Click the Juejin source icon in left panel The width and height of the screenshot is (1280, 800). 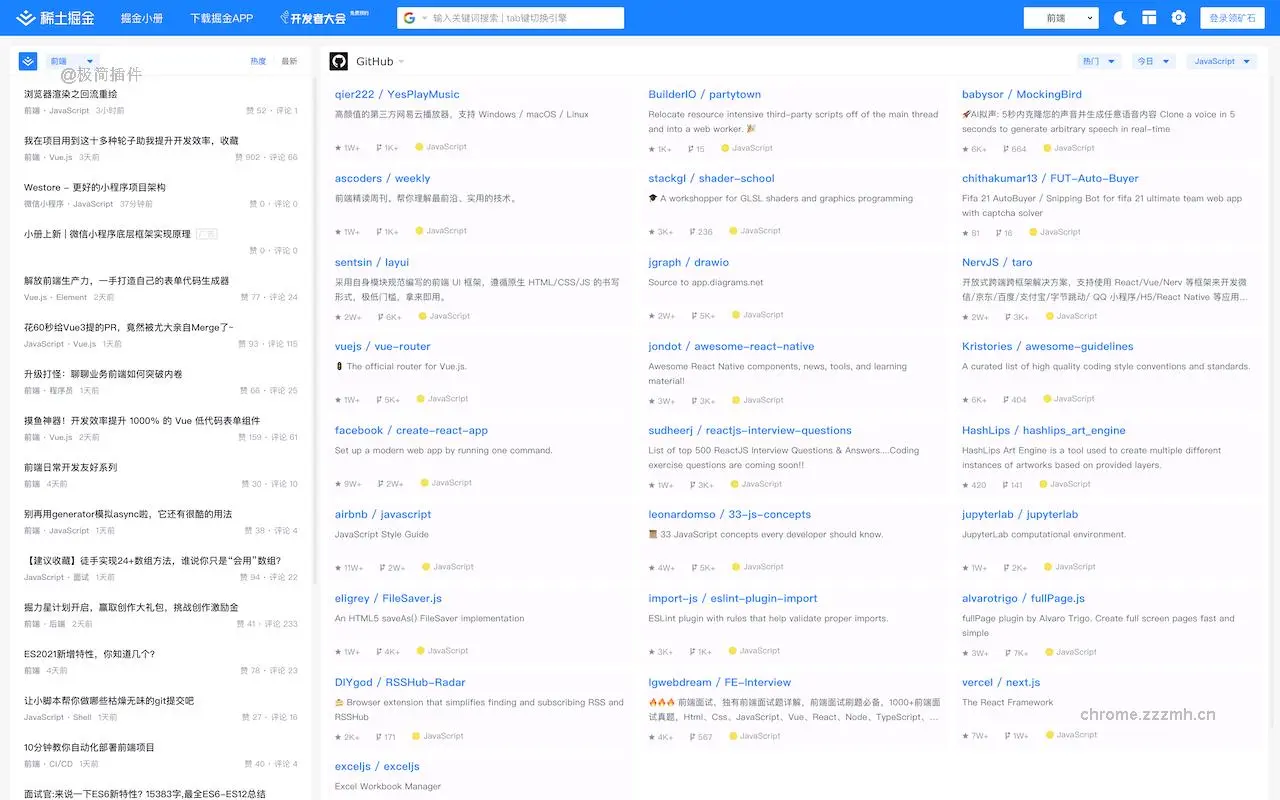click(x=28, y=61)
